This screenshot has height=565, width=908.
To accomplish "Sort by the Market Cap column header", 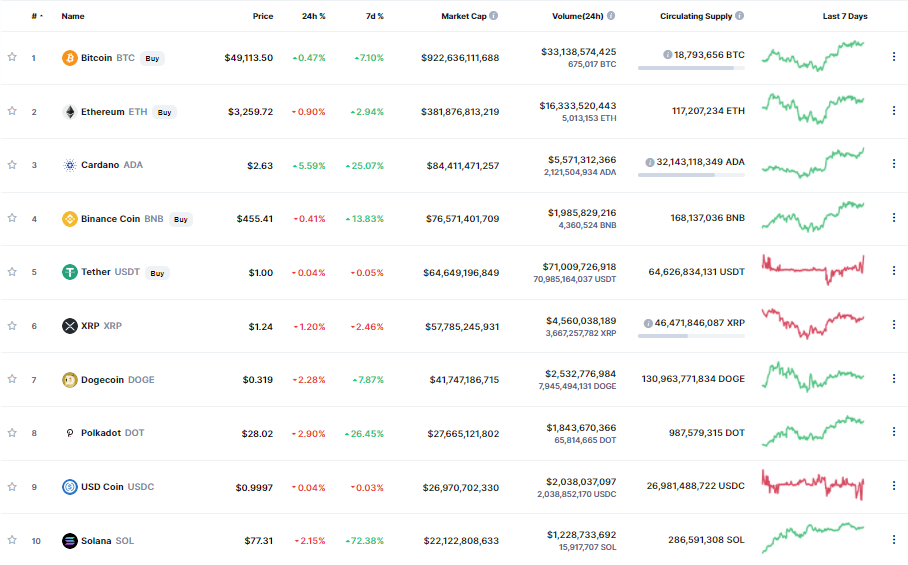I will [x=464, y=16].
